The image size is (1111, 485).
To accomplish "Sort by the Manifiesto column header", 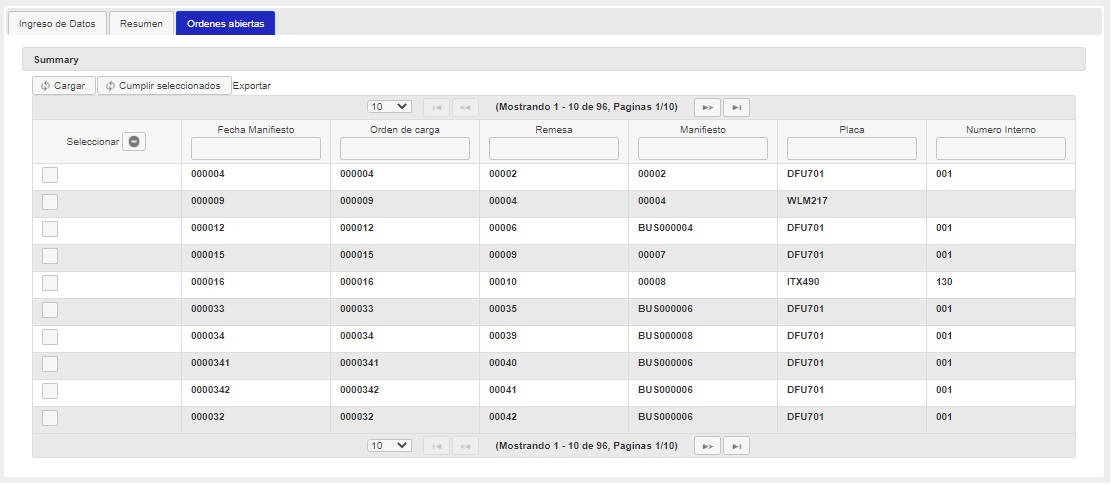I will [702, 130].
